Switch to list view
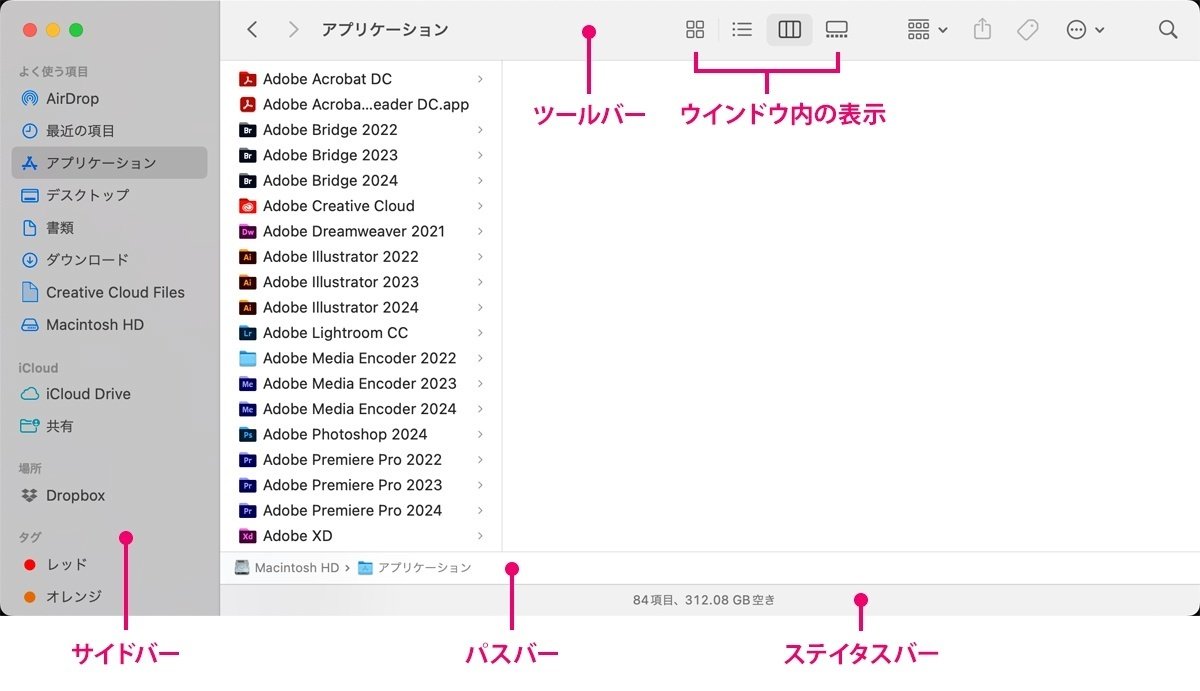1200x691 pixels. coord(742,30)
